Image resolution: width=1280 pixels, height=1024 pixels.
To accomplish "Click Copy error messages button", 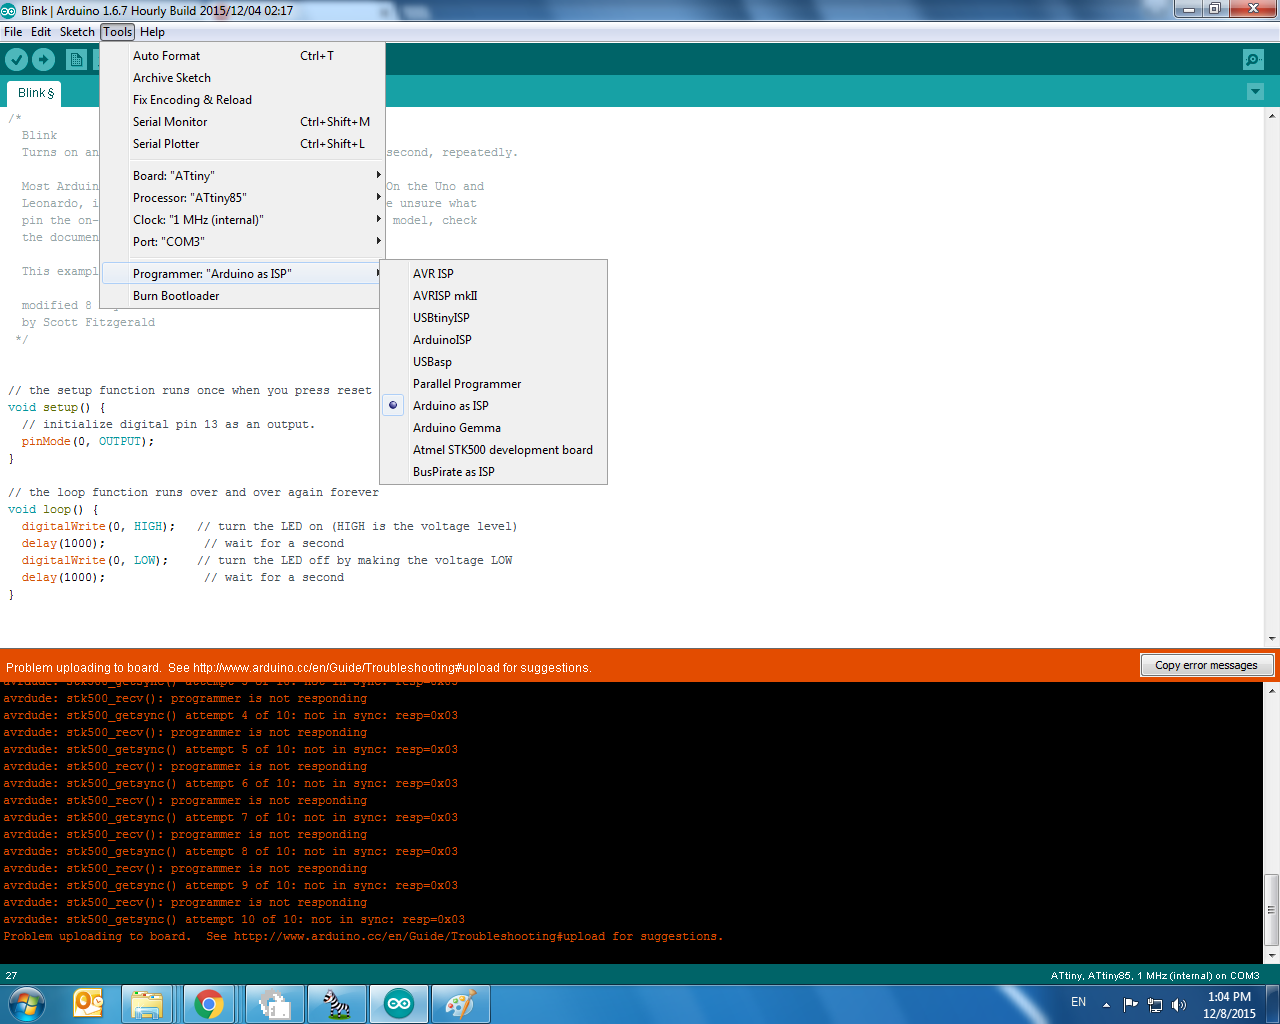I will pyautogui.click(x=1206, y=665).
